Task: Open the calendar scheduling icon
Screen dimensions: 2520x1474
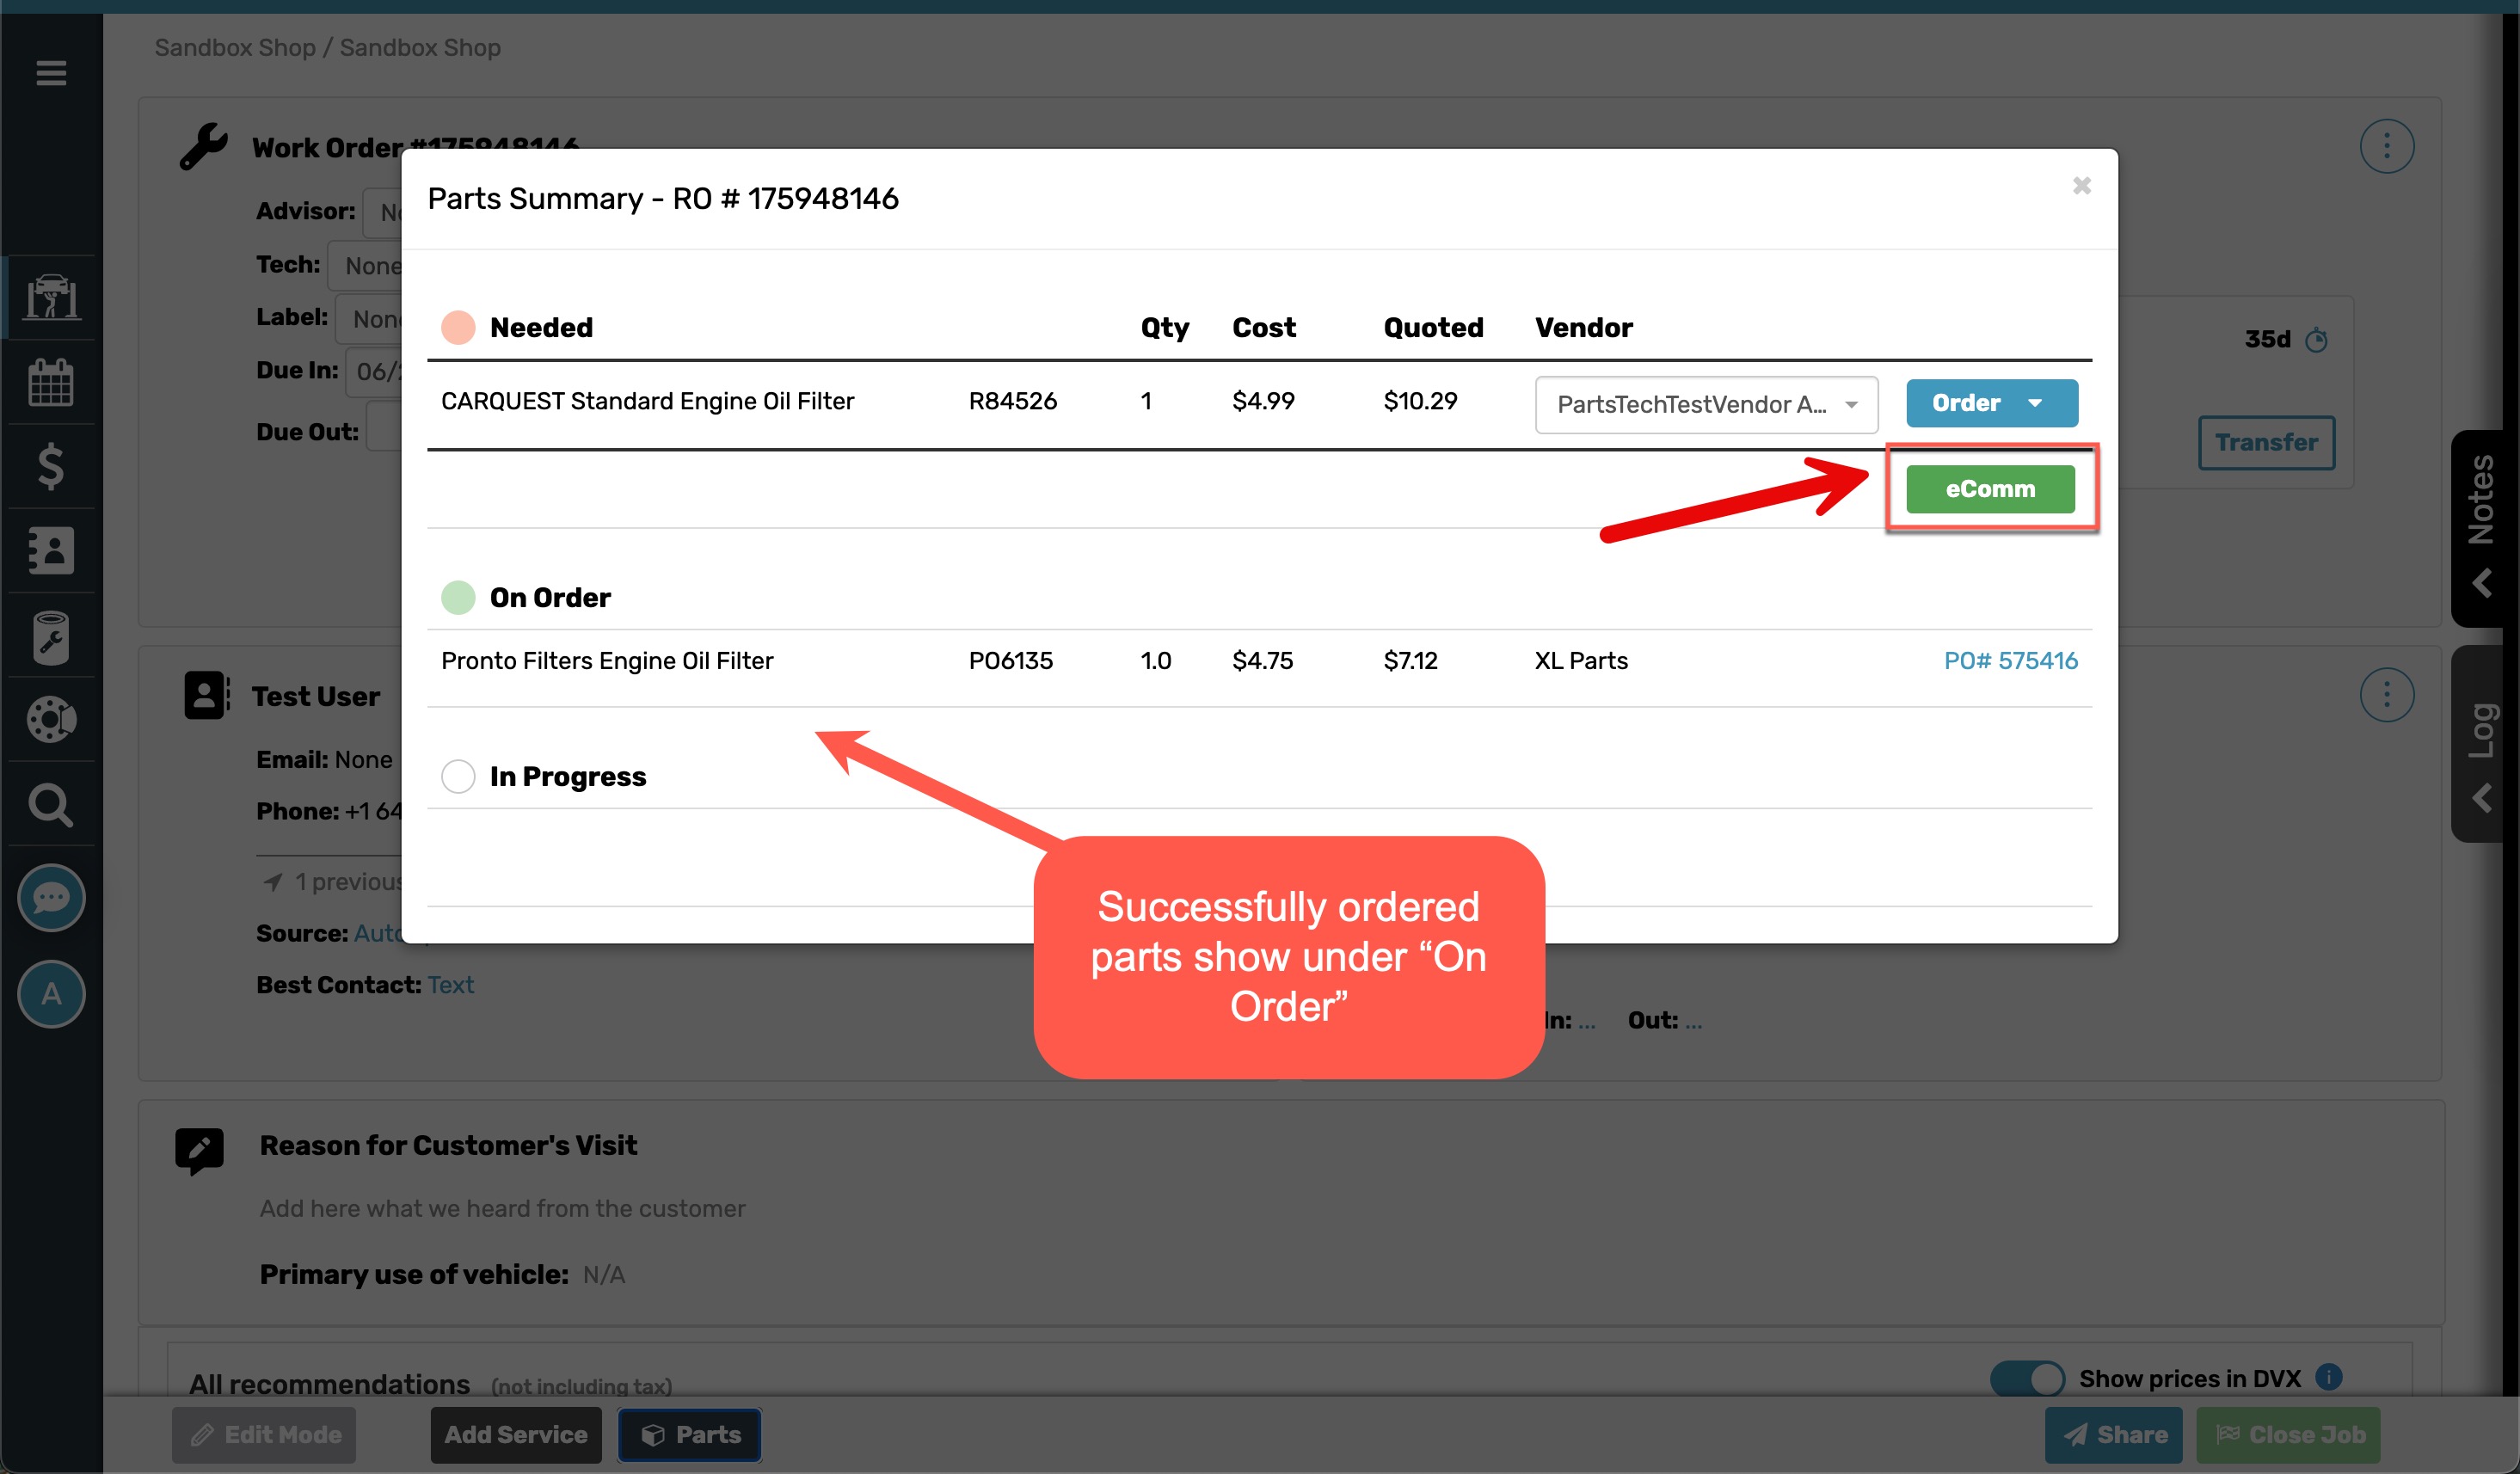Action: pos(51,382)
